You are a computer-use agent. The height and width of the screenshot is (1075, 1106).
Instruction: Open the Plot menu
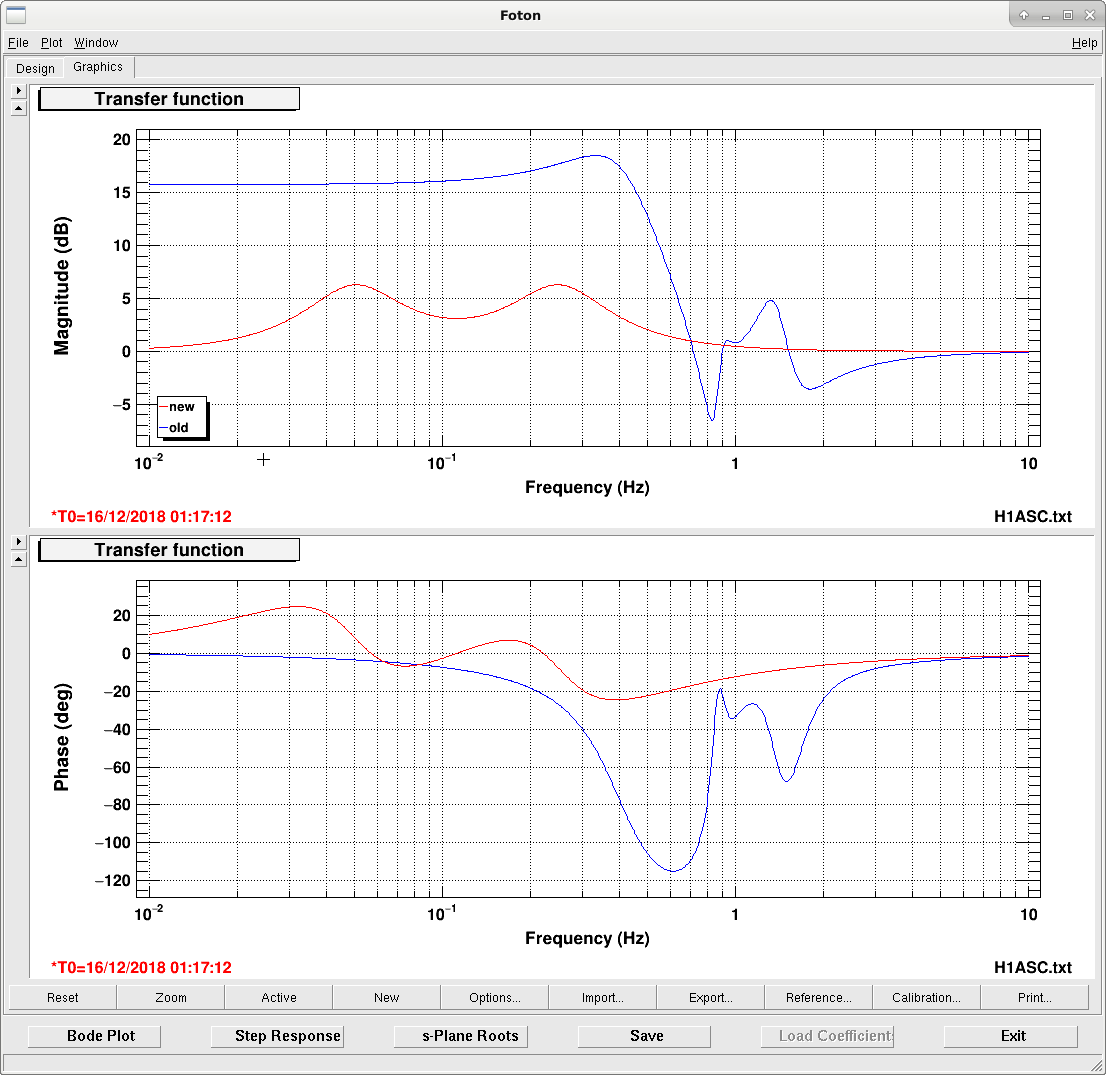(51, 43)
